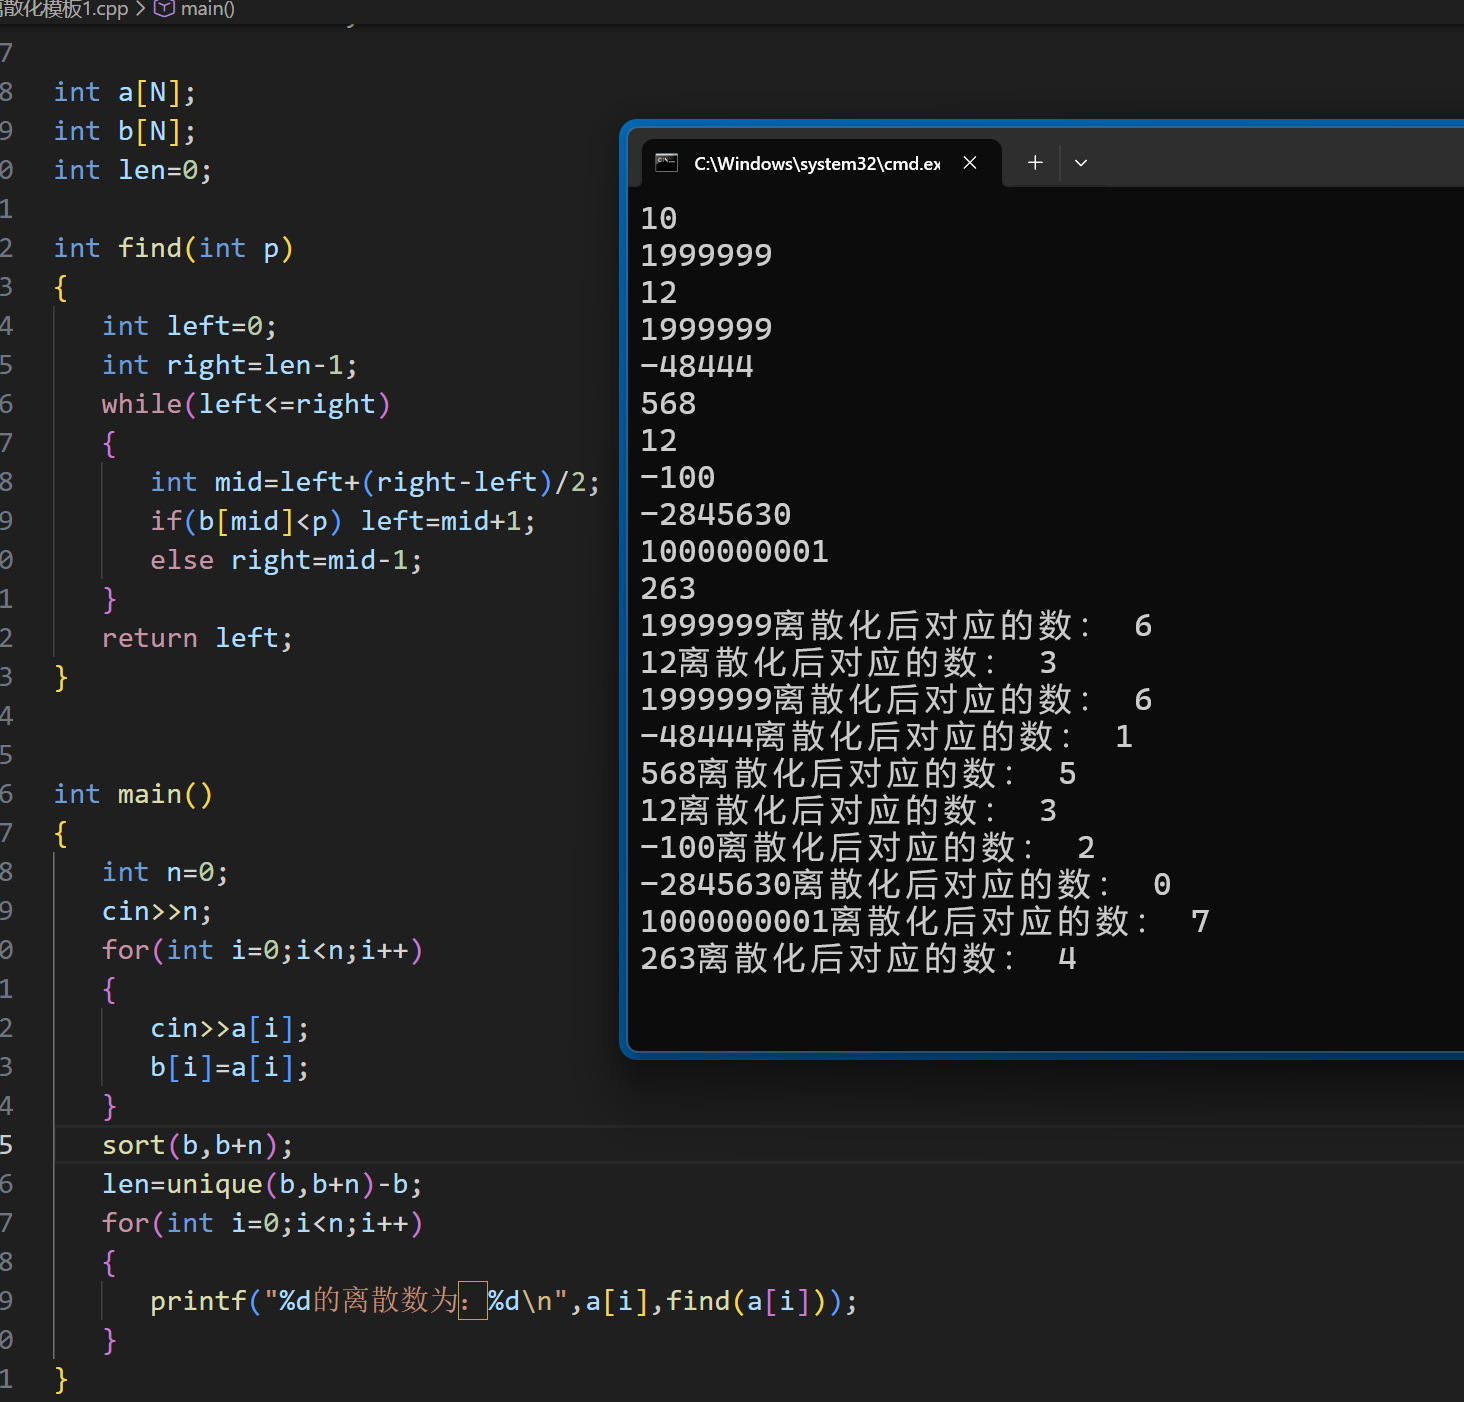This screenshot has width=1464, height=1402.
Task: Click the 'while(left<=right)' line
Action: click(246, 404)
